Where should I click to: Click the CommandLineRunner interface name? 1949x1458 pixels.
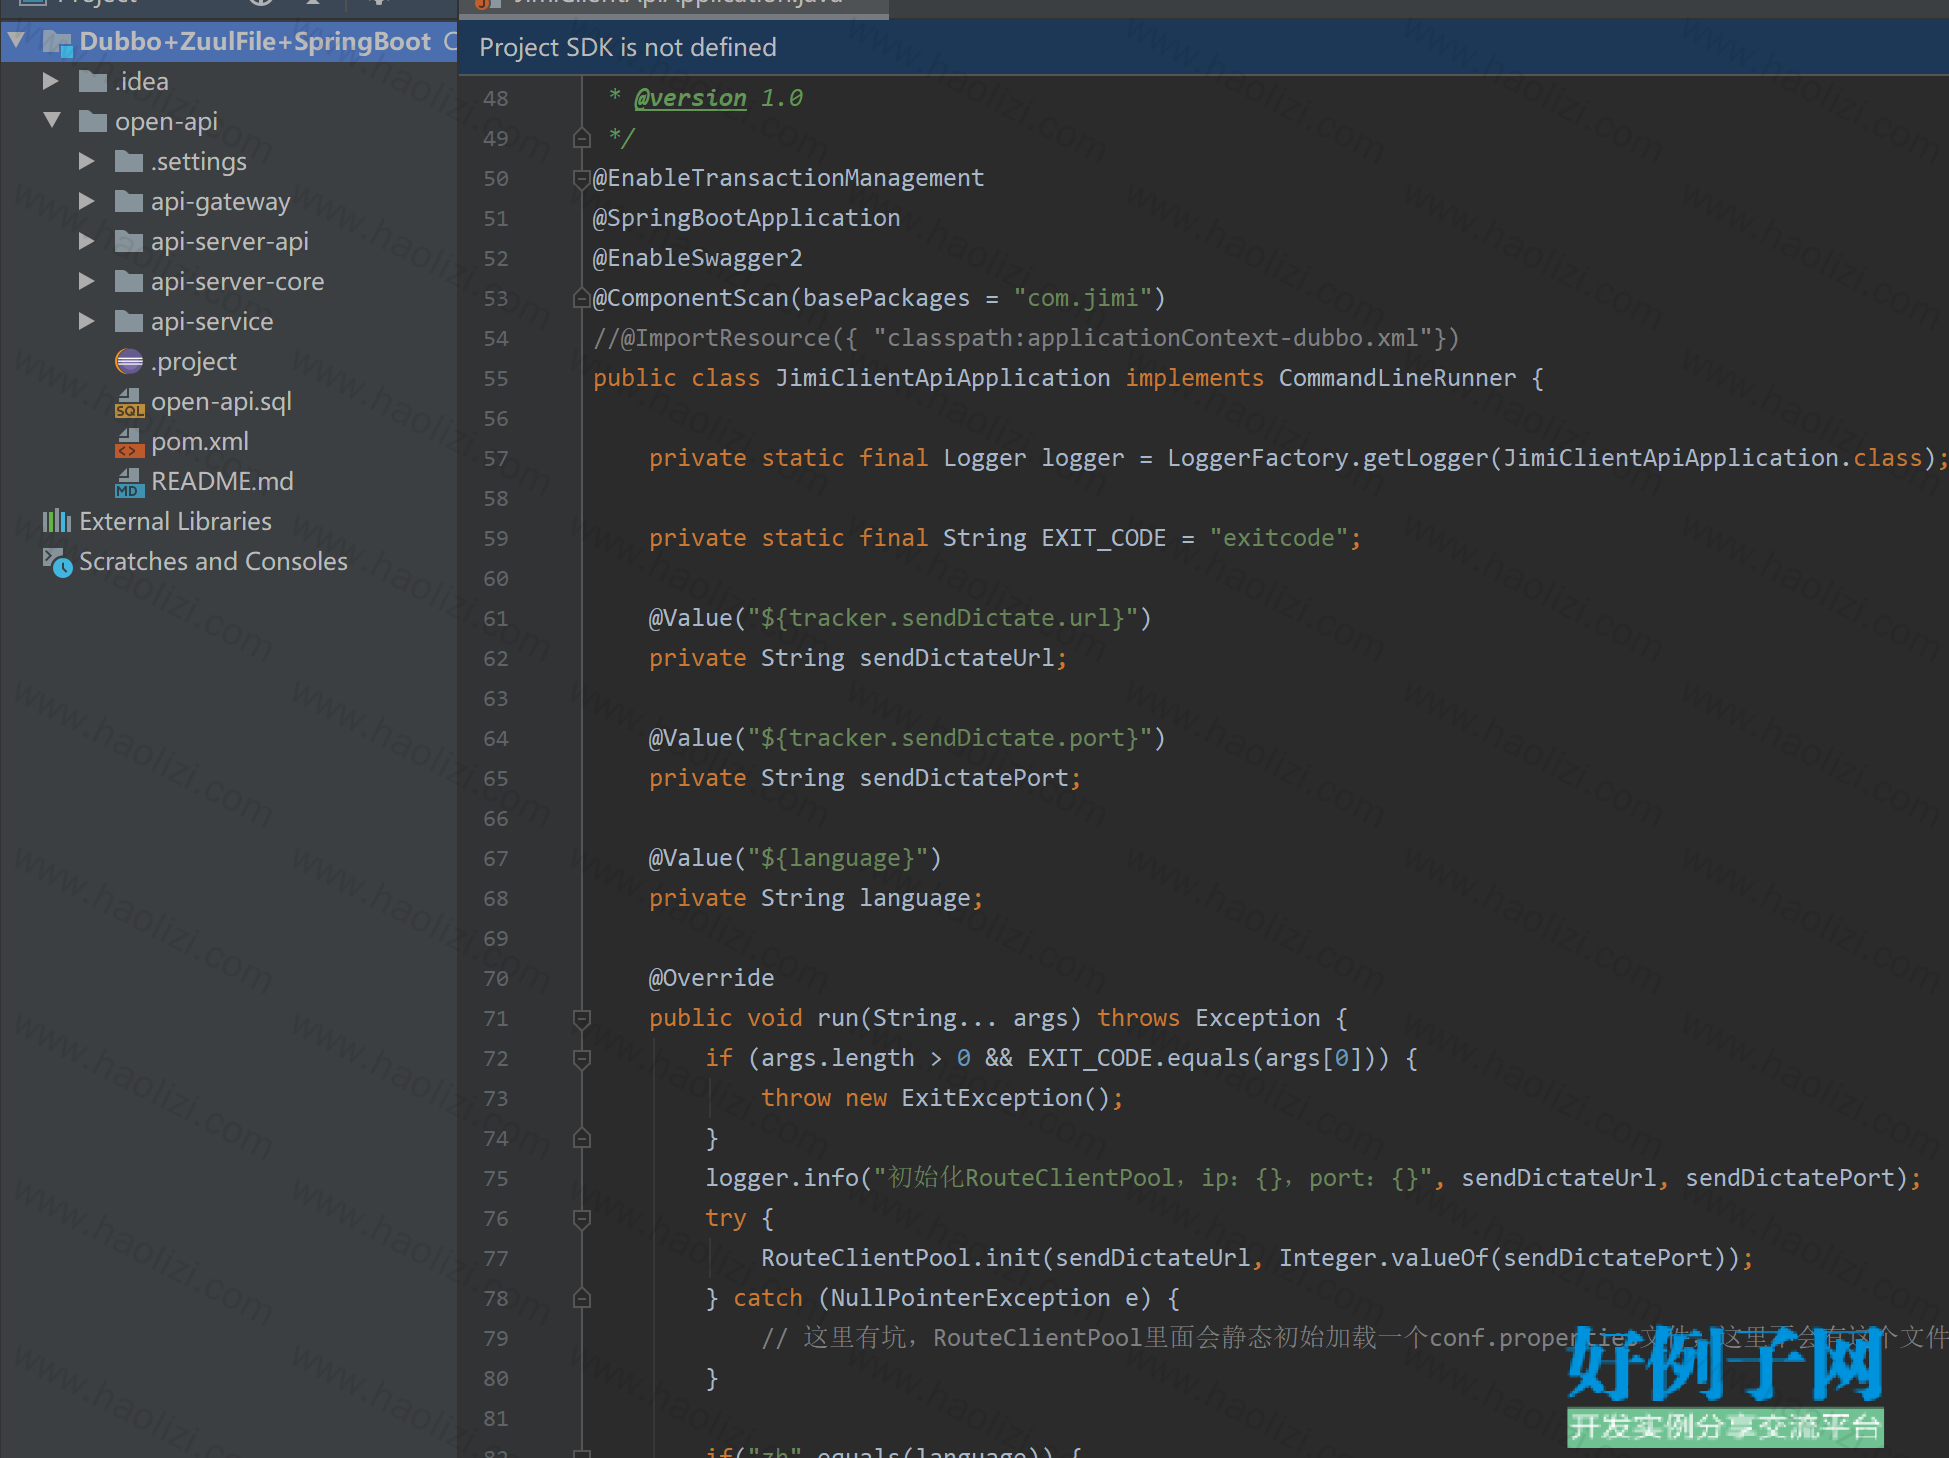[x=1397, y=378]
